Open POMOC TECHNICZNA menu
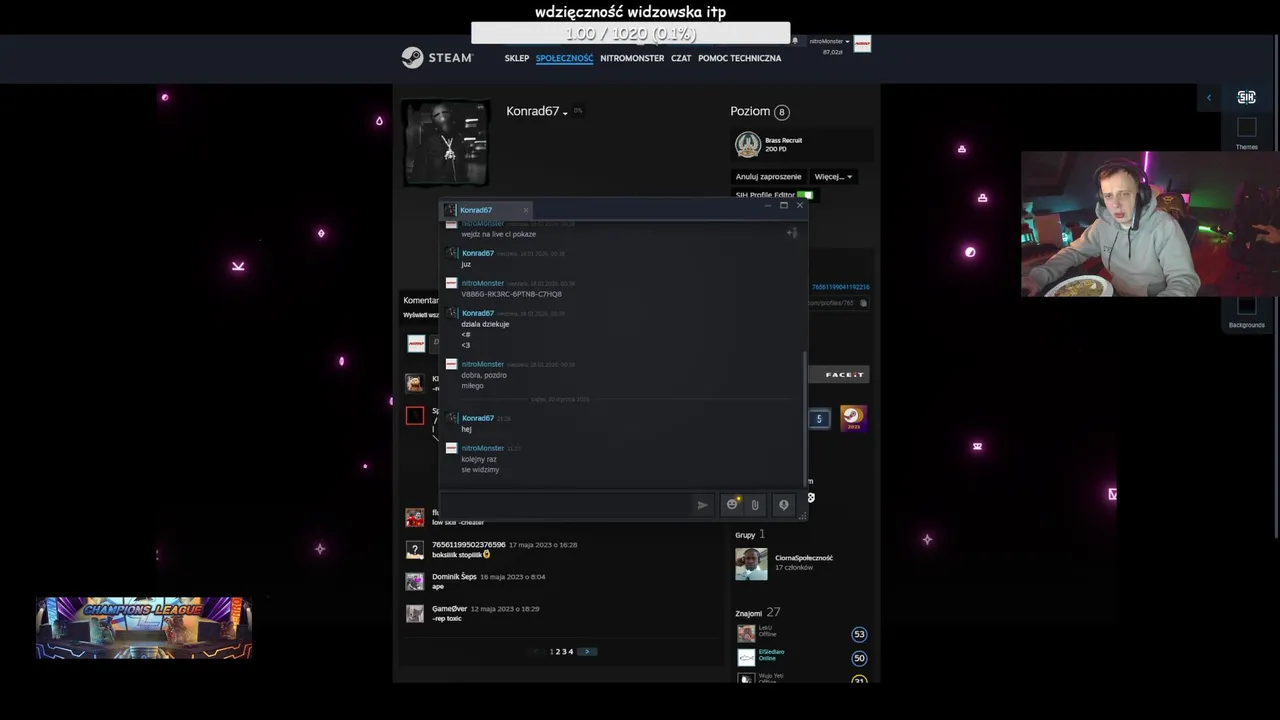The height and width of the screenshot is (720, 1280). 740,58
